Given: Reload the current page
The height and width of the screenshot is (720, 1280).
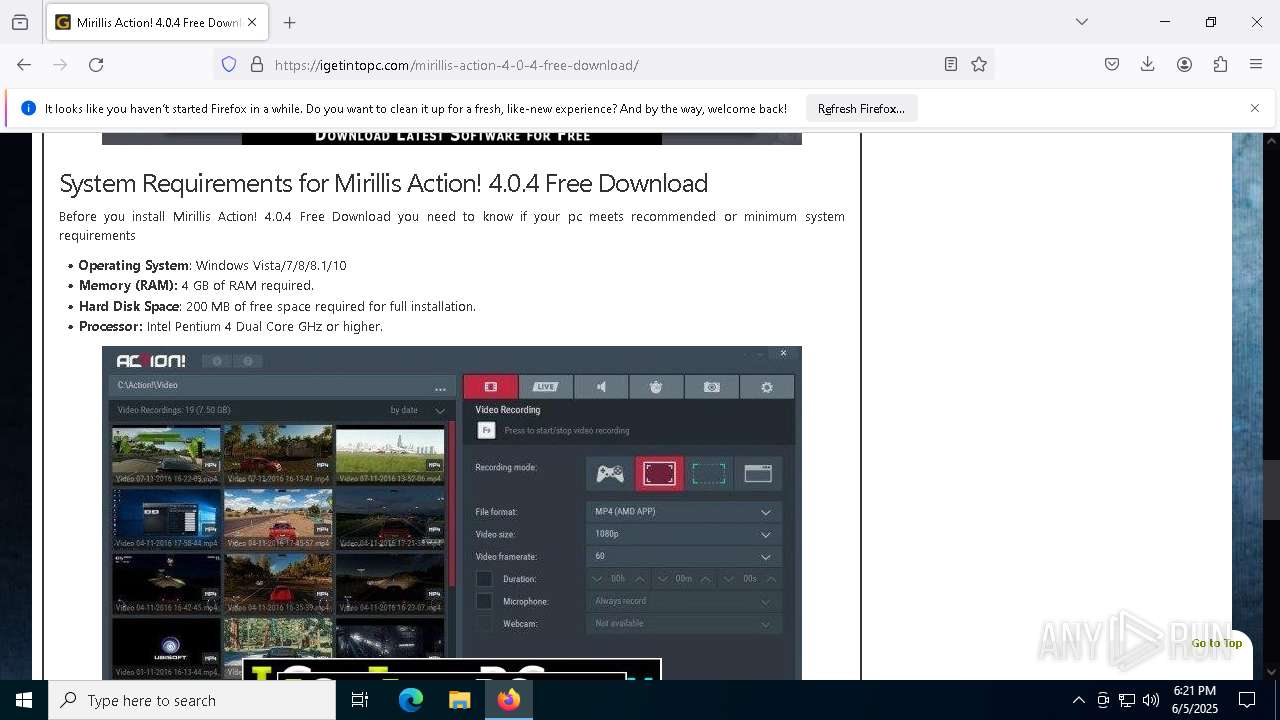Looking at the screenshot, I should (96, 64).
